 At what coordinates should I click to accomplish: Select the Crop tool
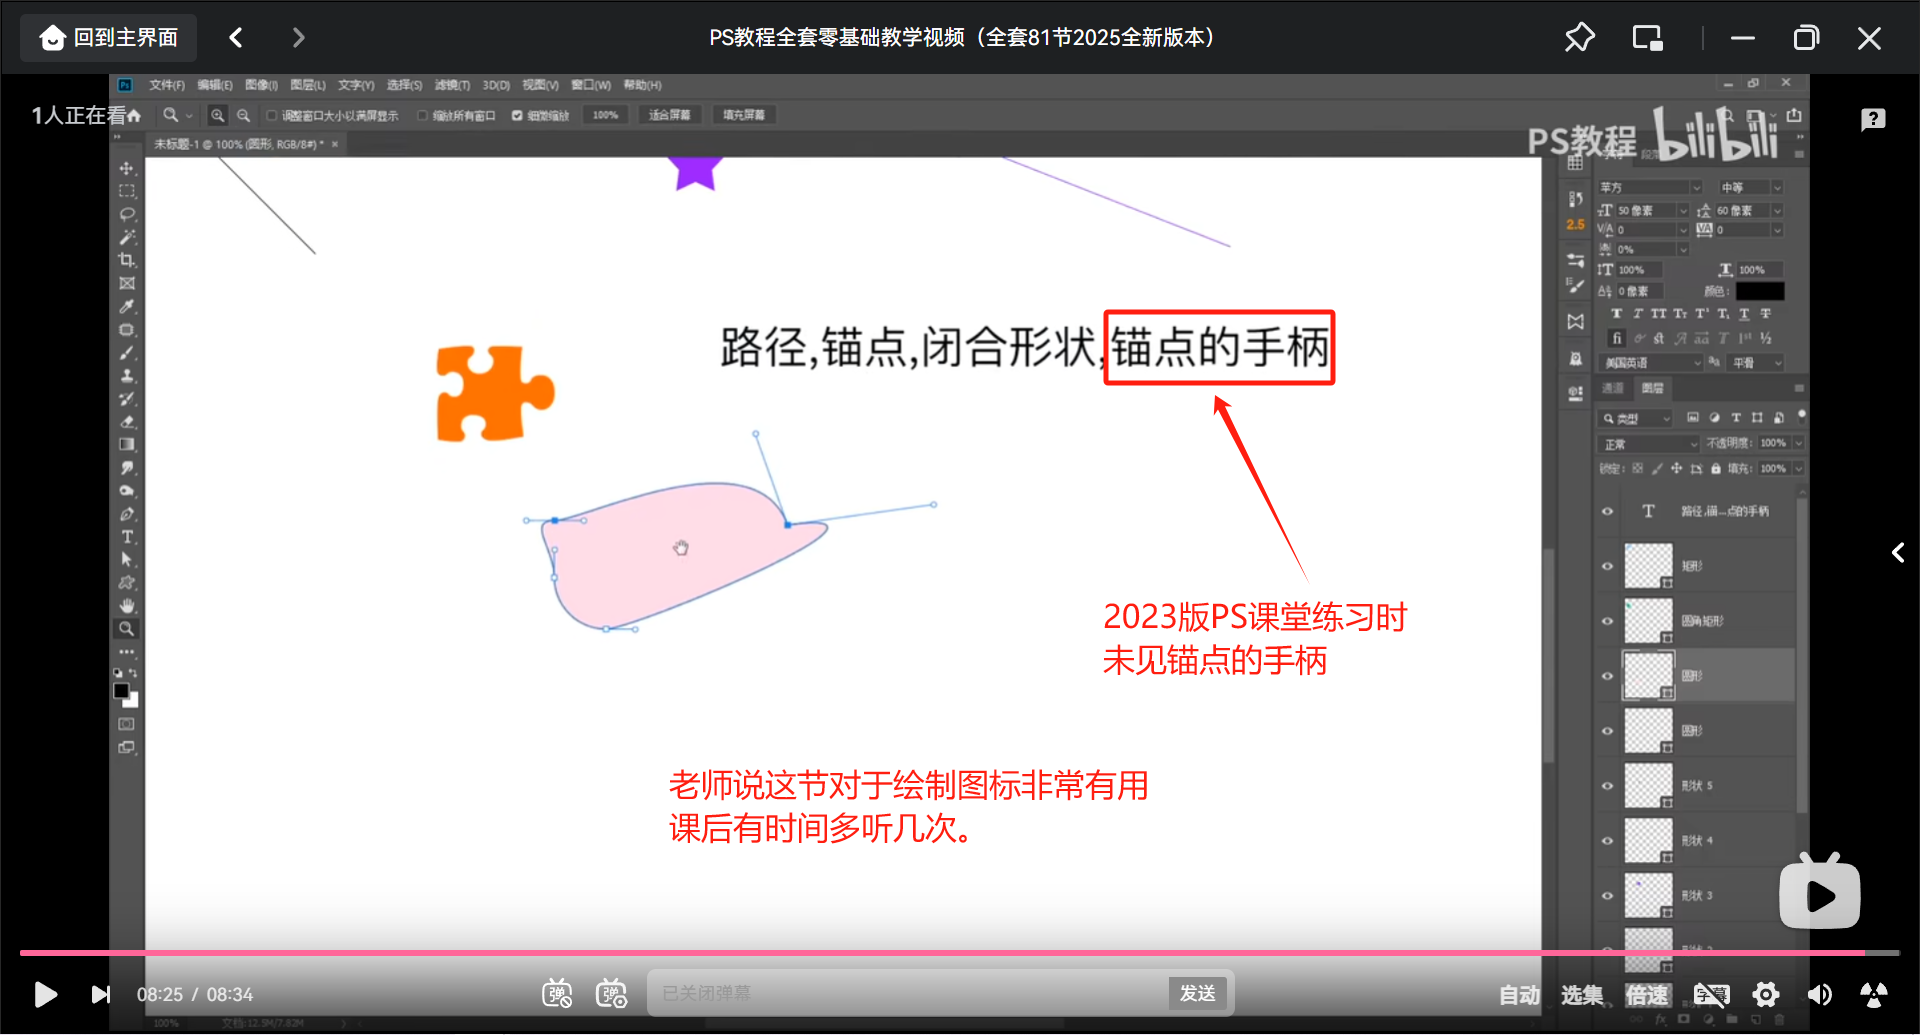tap(127, 260)
